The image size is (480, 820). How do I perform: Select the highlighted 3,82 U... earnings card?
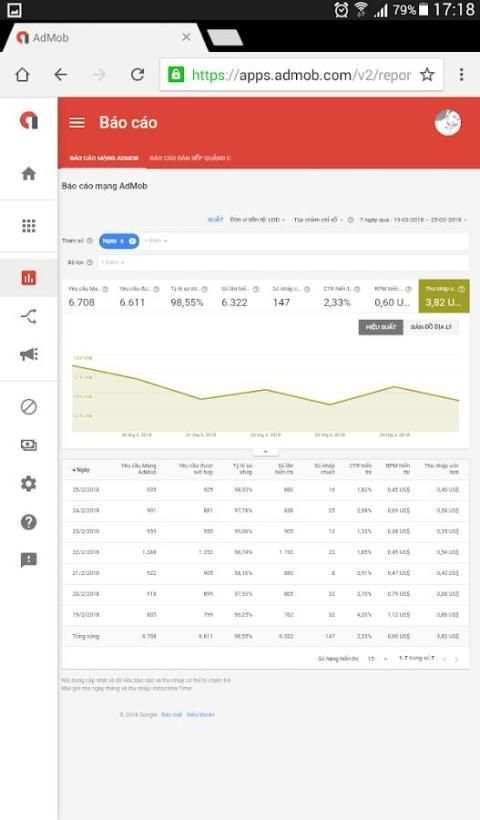click(444, 297)
